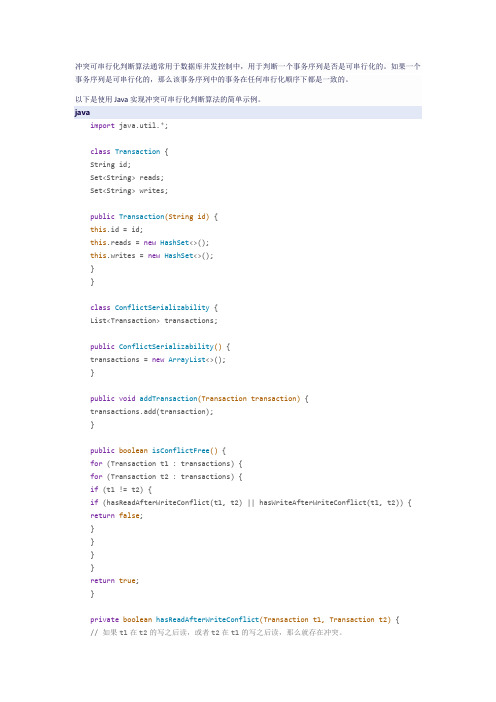Click 'transactions = new ArrayList<>();' statement
Image resolution: width=496 pixels, height=702 pixels.
pos(158,360)
